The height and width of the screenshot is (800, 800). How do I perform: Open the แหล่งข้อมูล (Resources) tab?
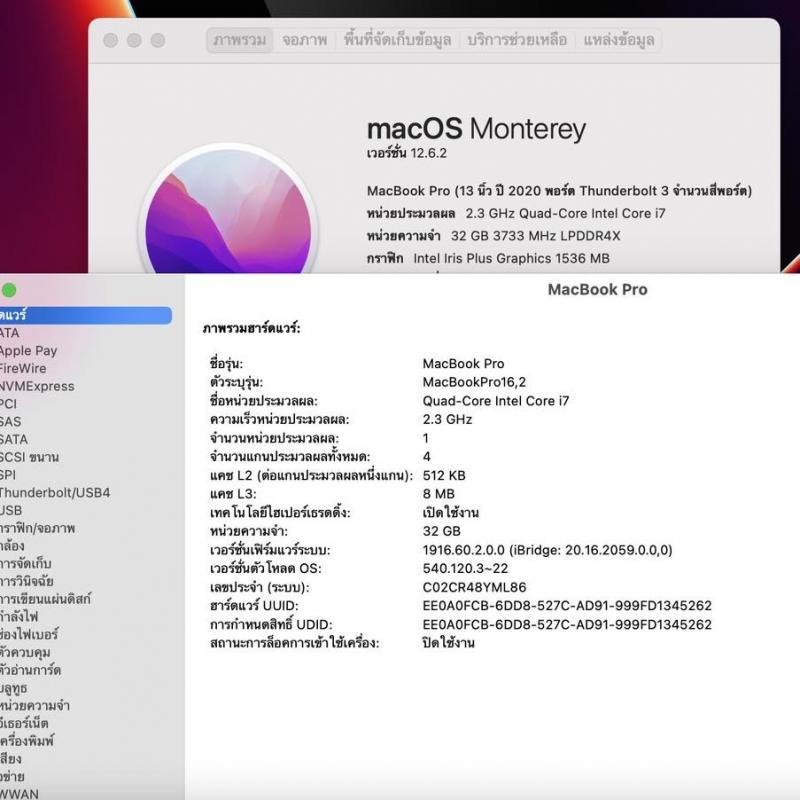tap(619, 40)
